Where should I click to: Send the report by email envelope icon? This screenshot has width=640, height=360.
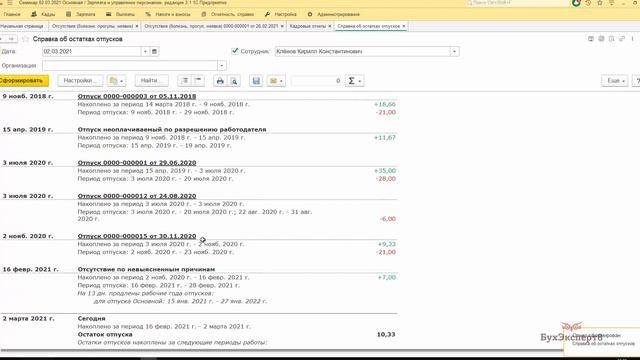[276, 81]
